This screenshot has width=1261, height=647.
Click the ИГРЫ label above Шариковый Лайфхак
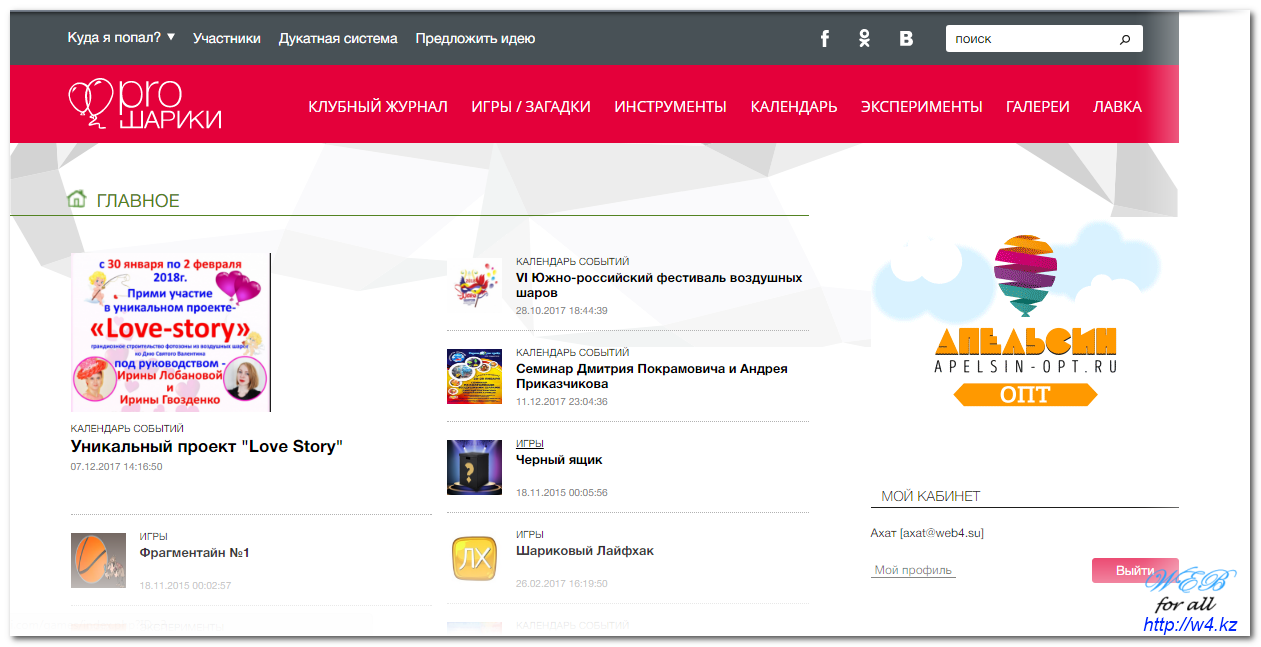pyautogui.click(x=530, y=535)
